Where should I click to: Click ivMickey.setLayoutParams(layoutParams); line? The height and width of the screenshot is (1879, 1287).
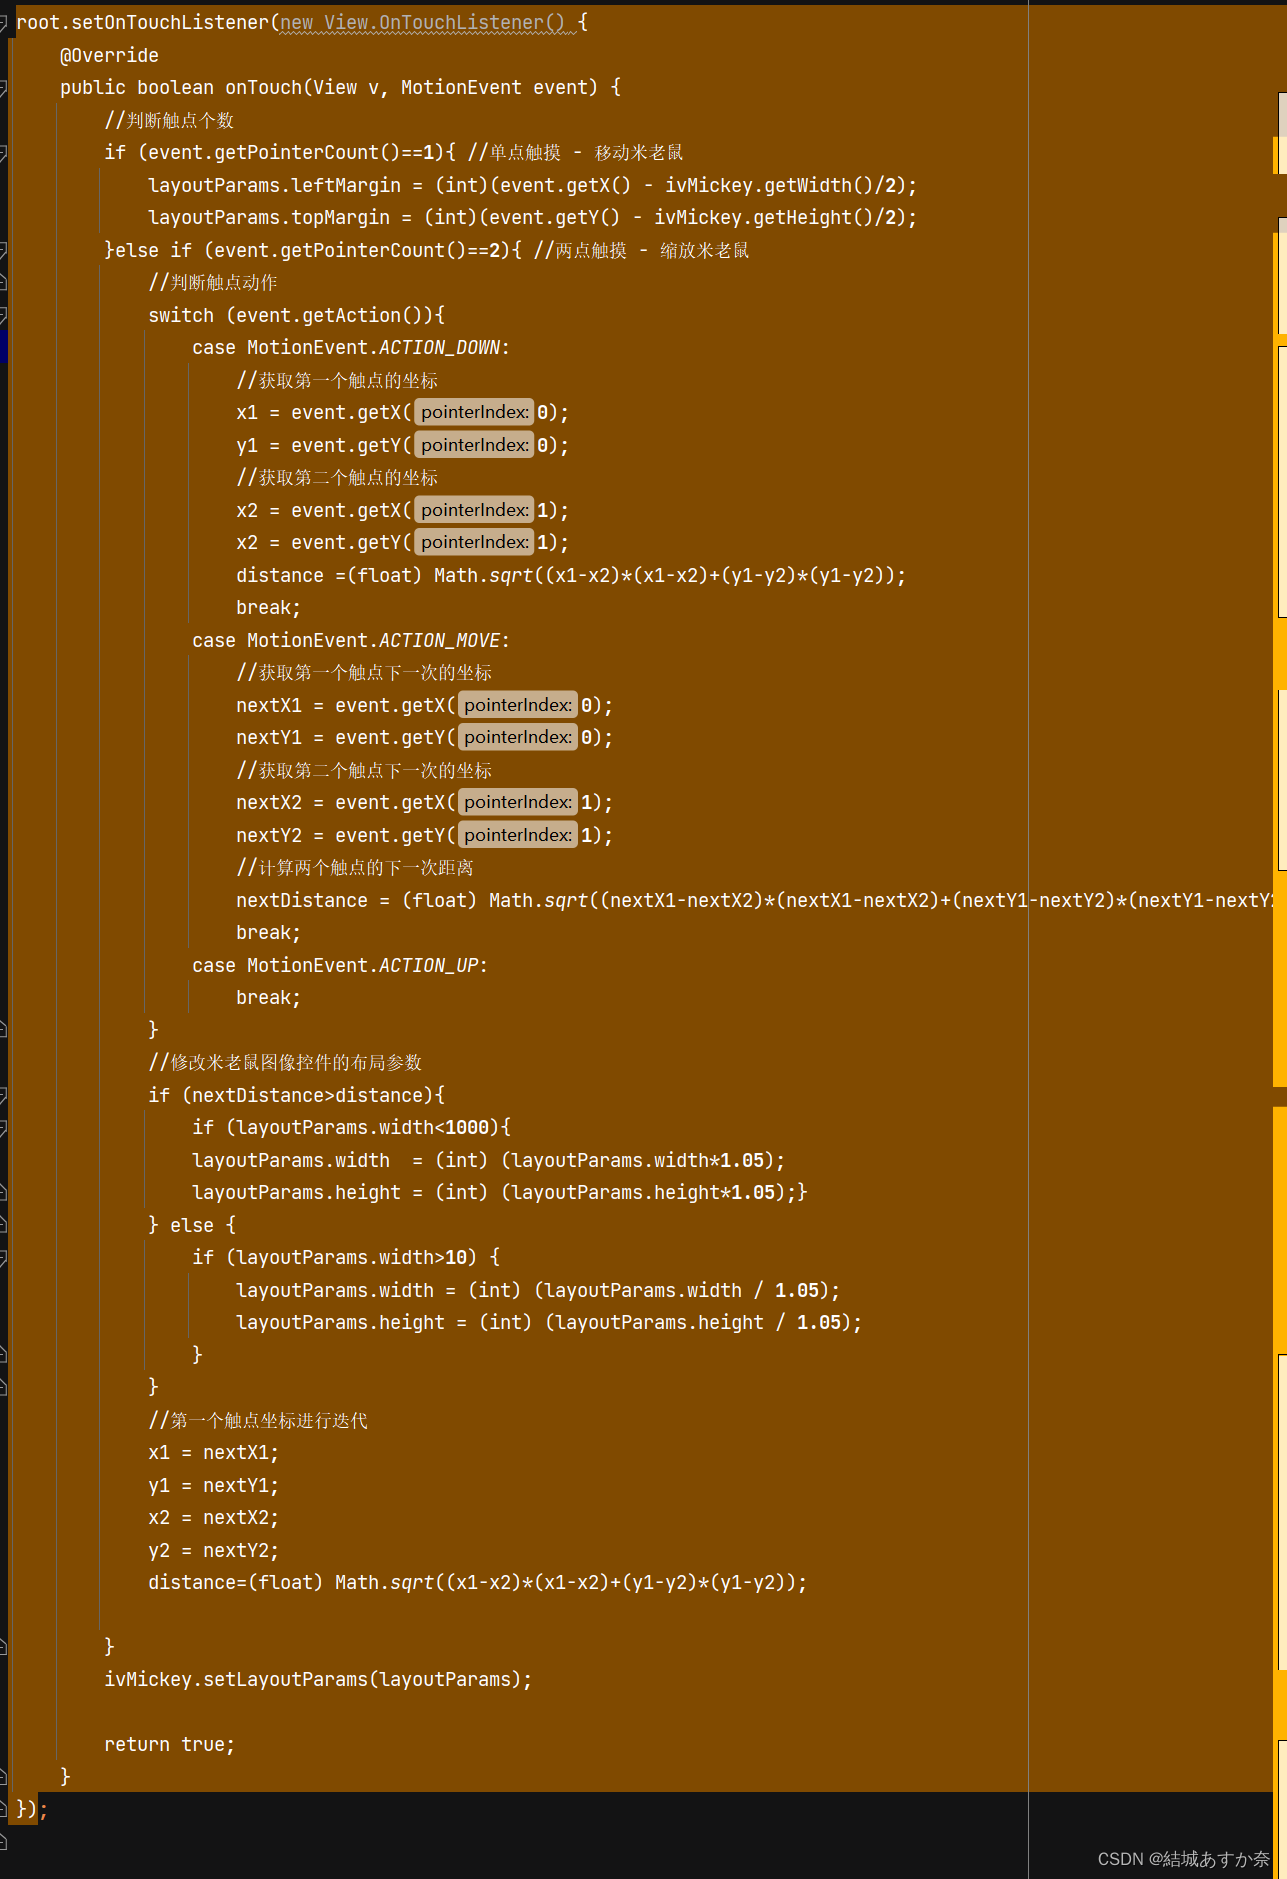[318, 1679]
